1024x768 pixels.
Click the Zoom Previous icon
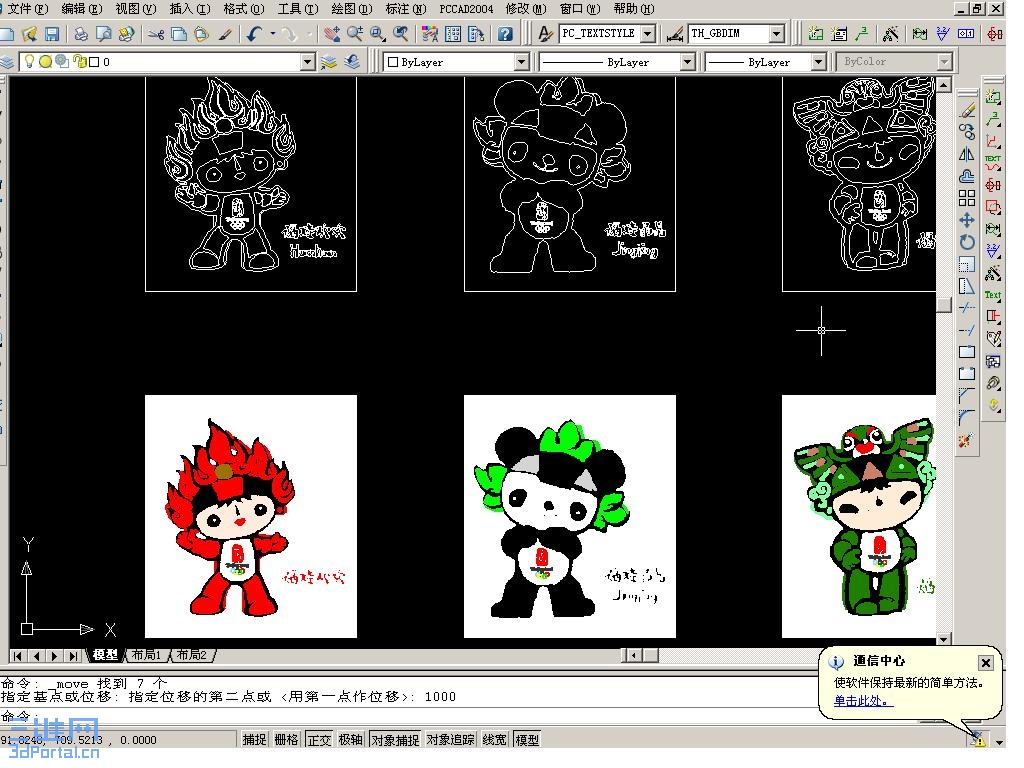click(400, 33)
